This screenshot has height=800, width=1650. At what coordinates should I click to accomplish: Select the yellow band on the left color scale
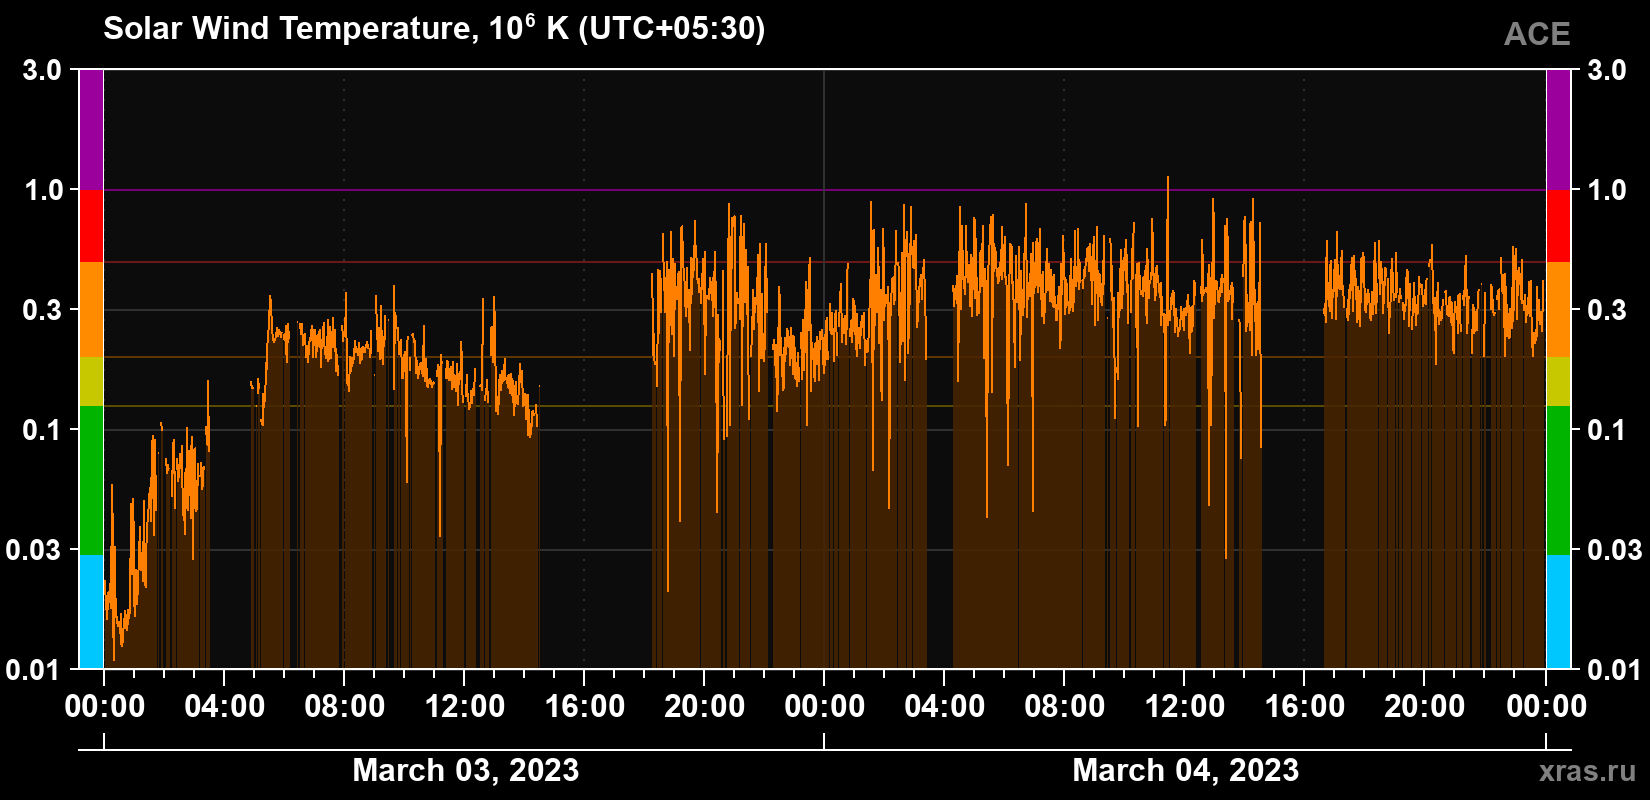point(91,382)
